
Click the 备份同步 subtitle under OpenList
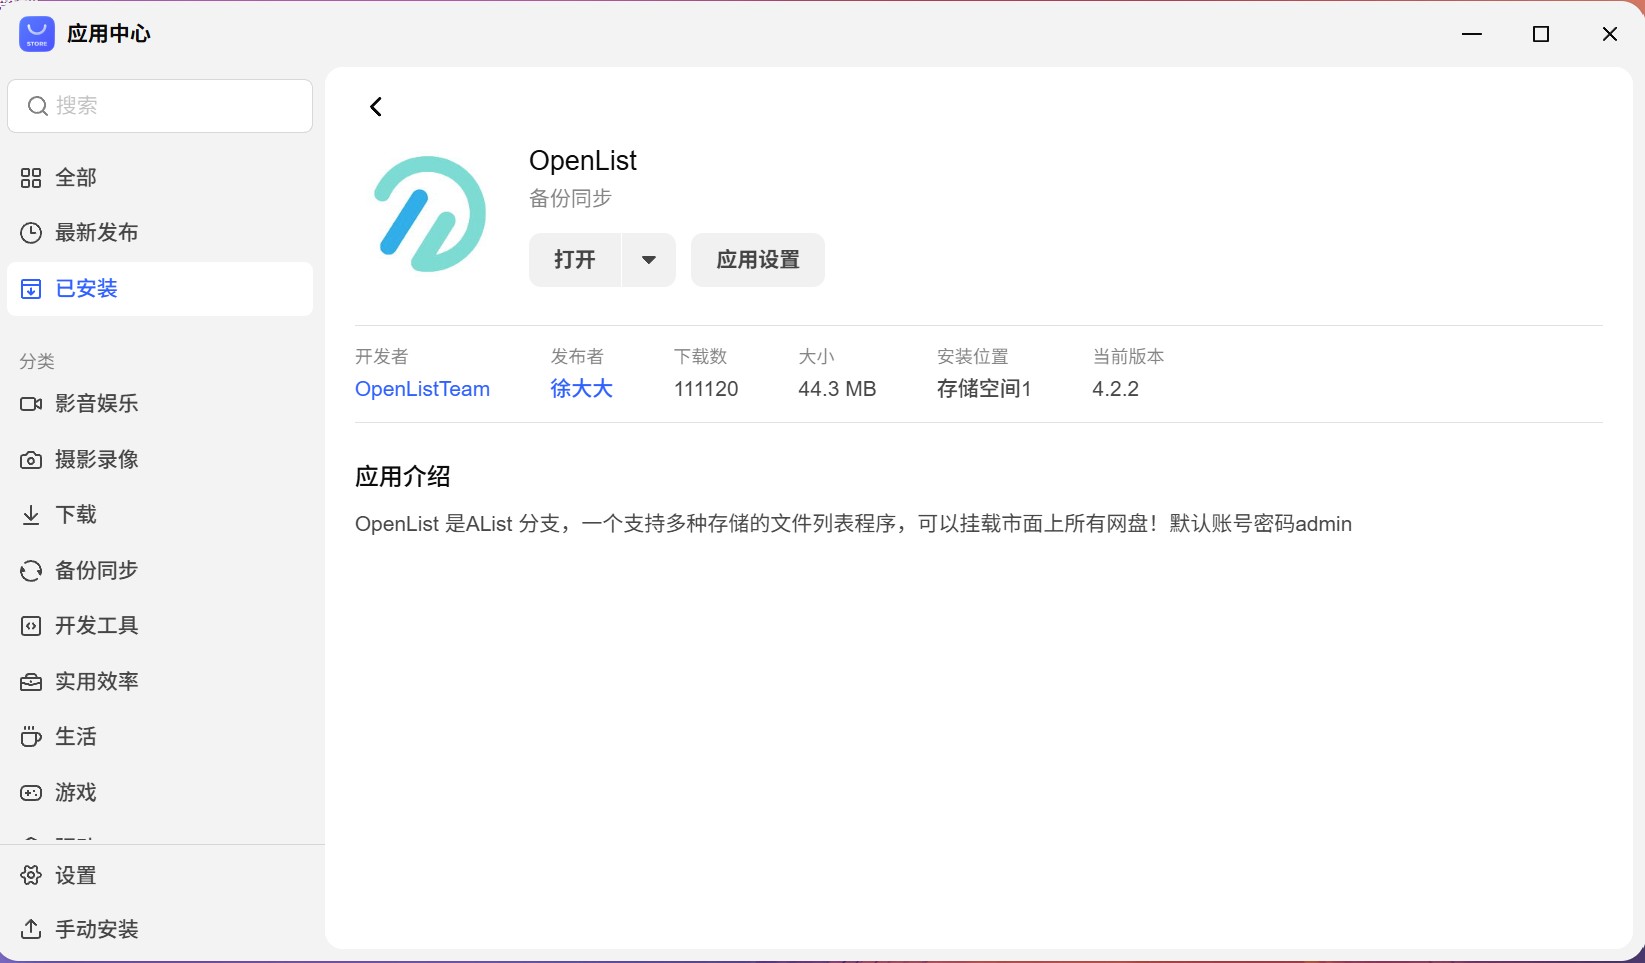pos(570,199)
